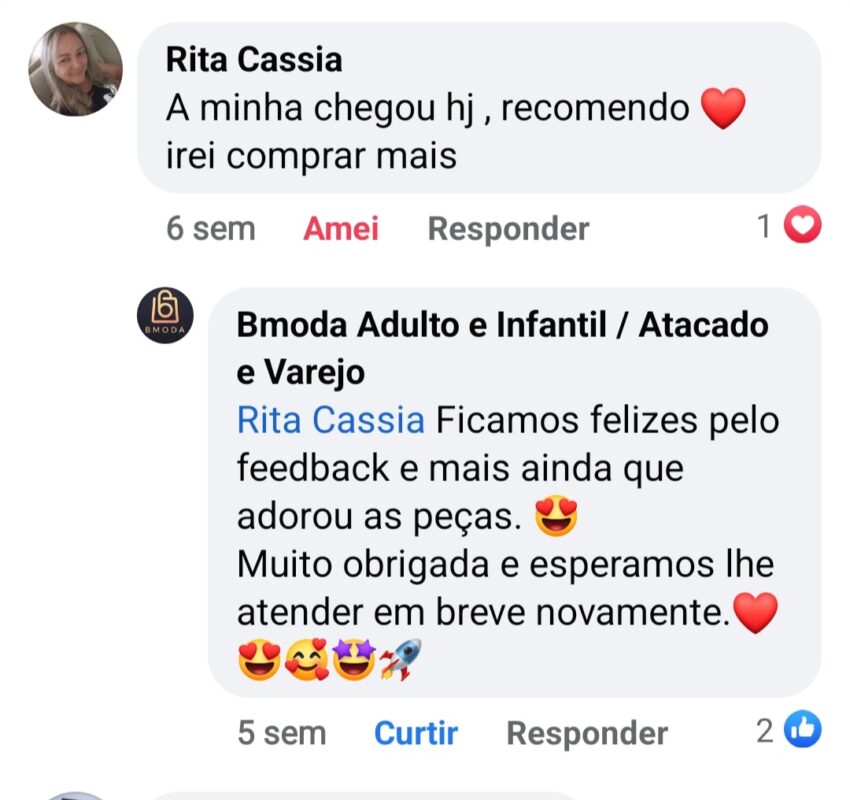Tap the rocket emoji in Bmoda's reply

click(x=401, y=660)
